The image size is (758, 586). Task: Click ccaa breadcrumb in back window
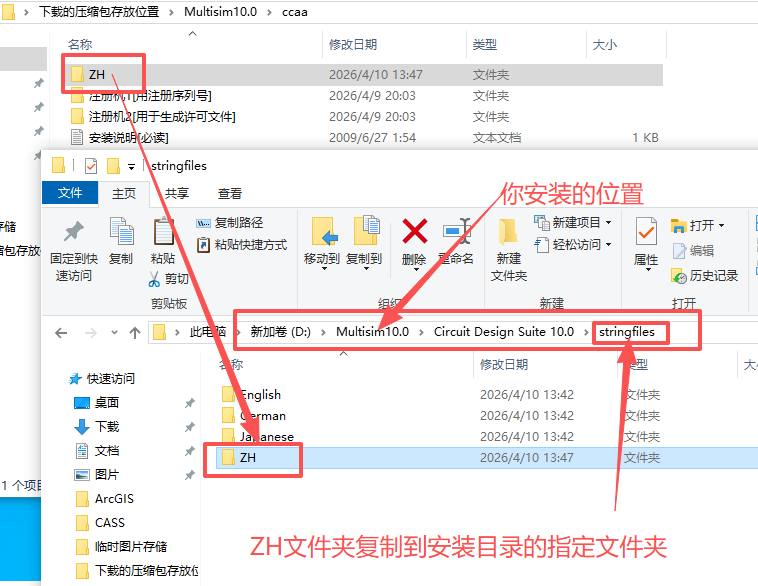coord(294,12)
